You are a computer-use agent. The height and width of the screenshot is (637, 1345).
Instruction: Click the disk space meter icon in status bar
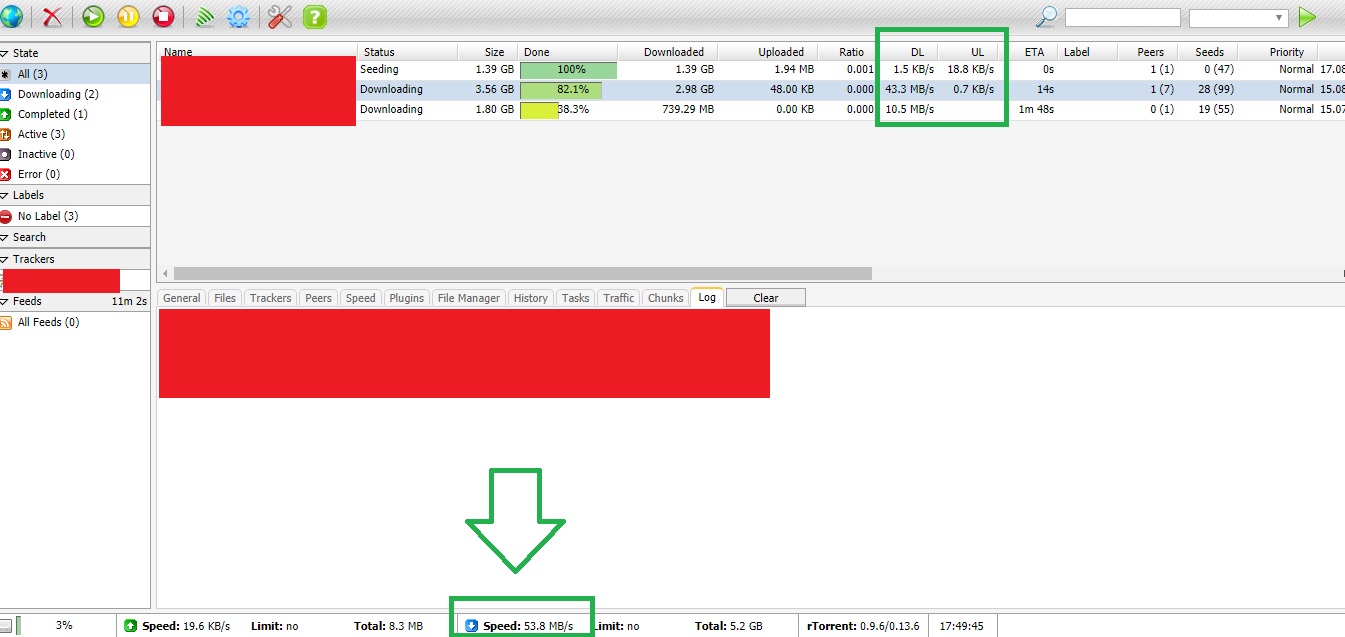tap(8, 625)
